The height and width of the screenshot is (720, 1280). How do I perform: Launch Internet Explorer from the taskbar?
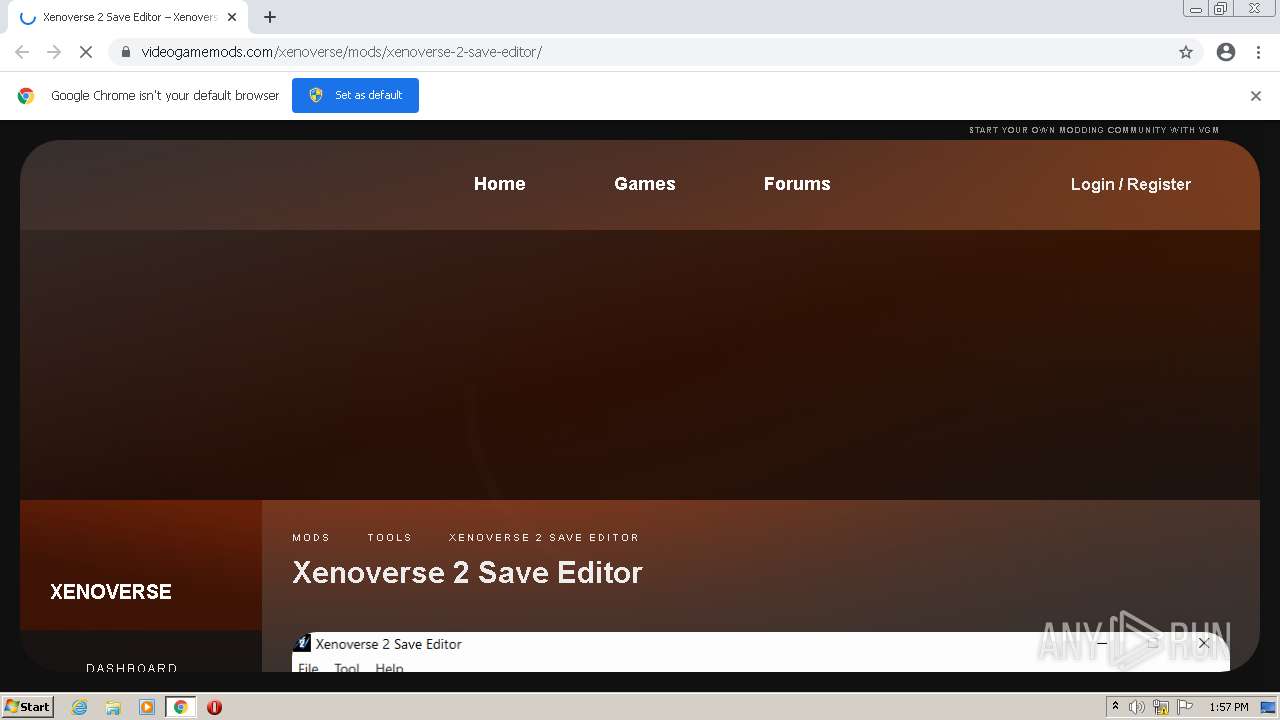[x=80, y=707]
